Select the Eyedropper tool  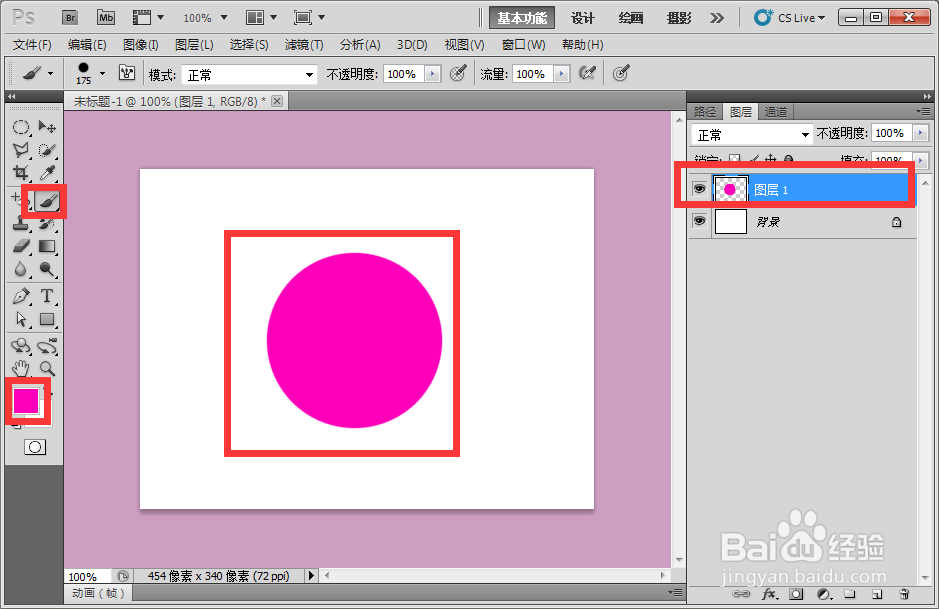47,173
